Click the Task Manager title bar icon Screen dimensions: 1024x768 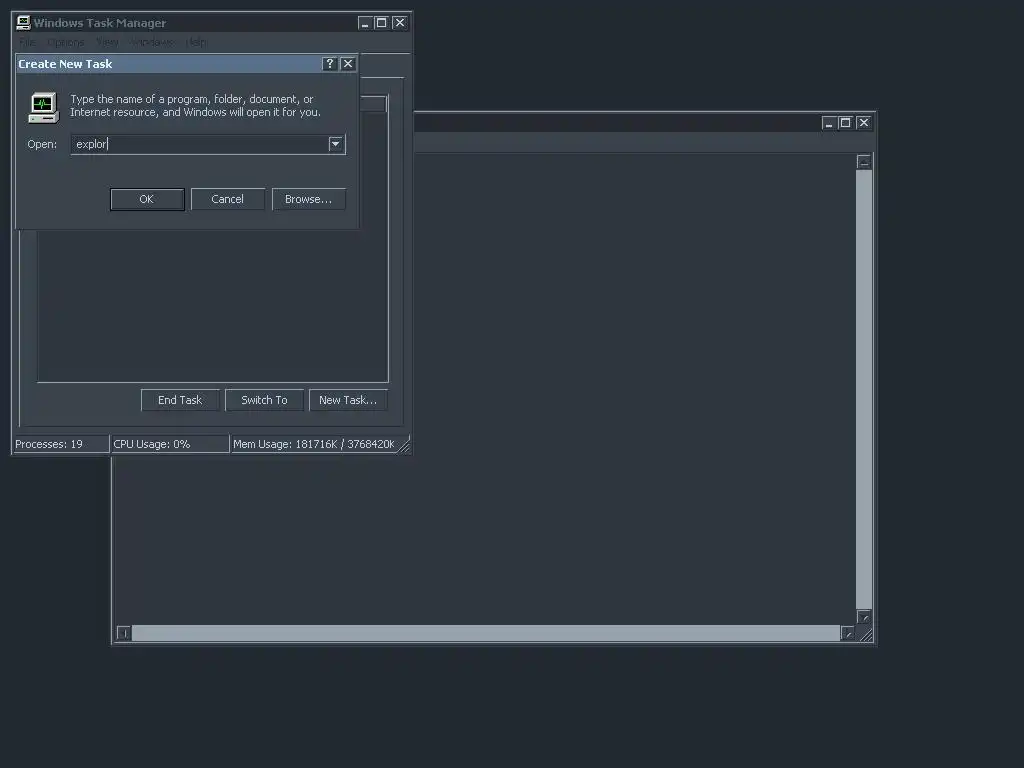click(24, 23)
